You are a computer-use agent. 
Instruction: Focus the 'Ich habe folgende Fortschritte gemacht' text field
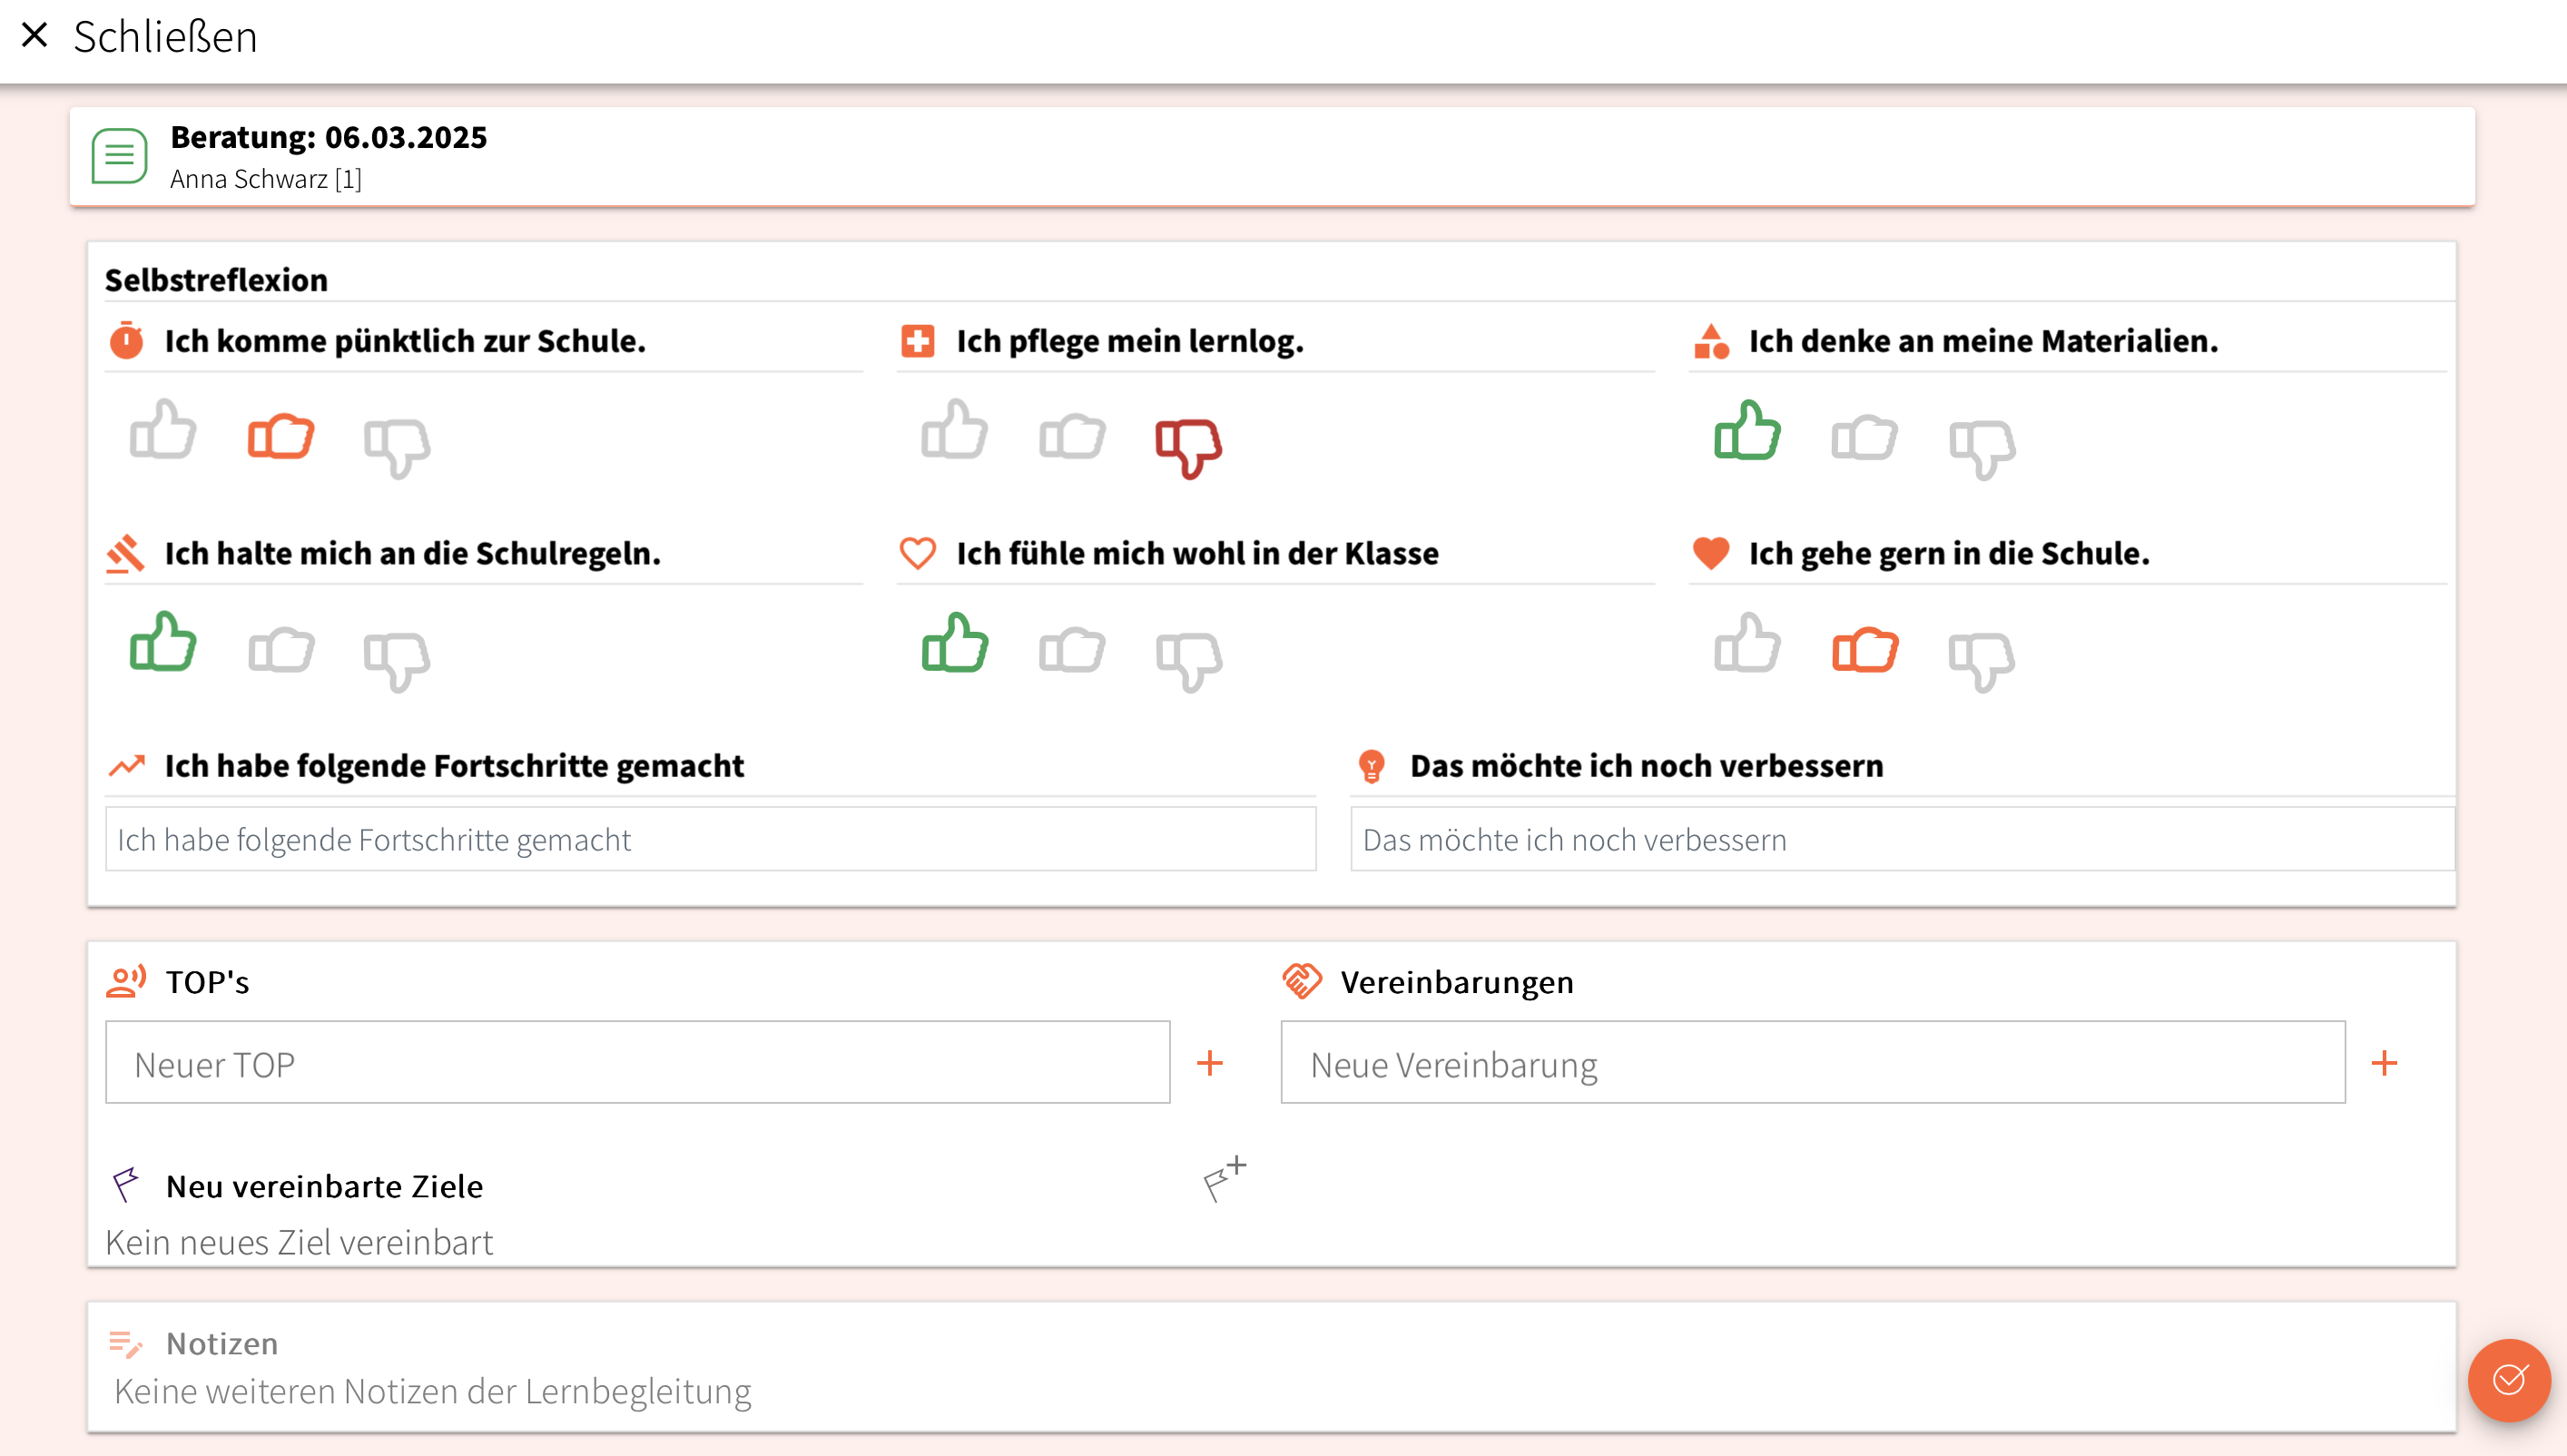[x=711, y=839]
